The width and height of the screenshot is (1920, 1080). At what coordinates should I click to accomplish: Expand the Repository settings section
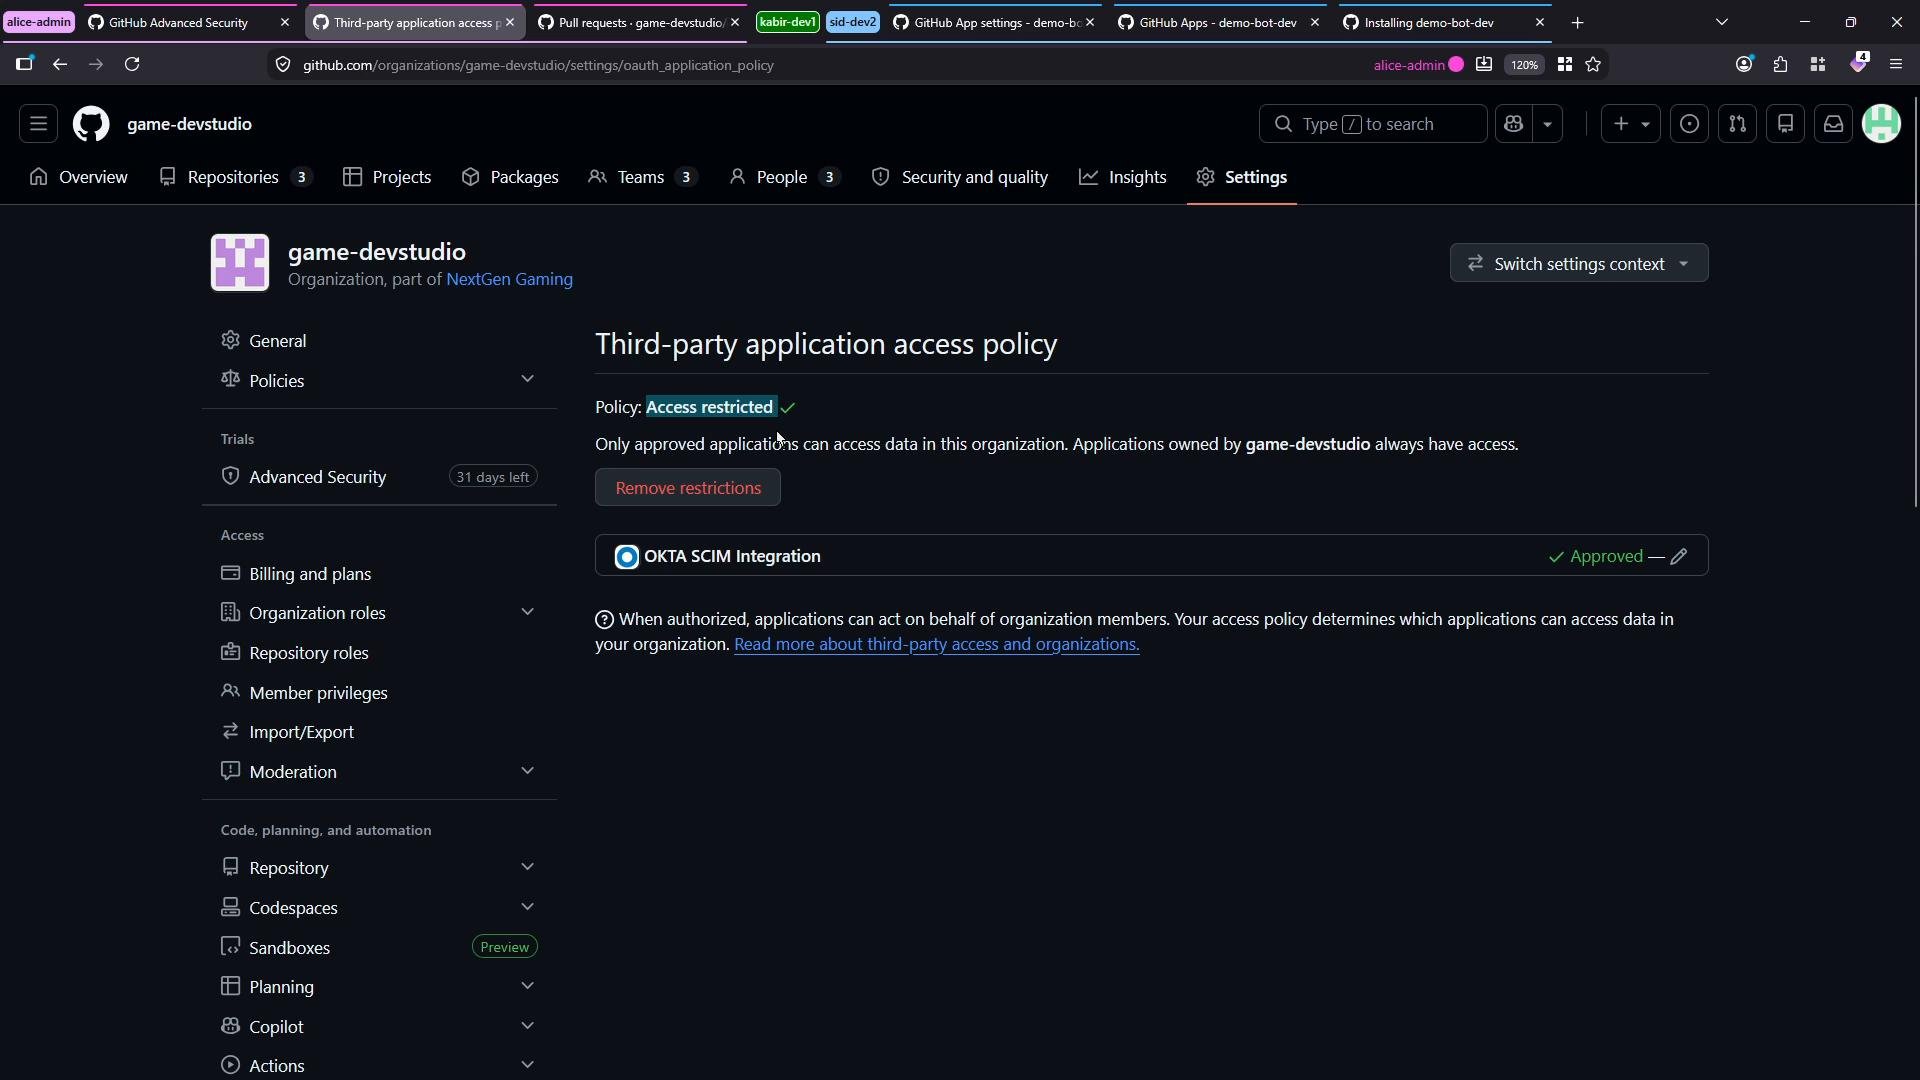pyautogui.click(x=528, y=867)
